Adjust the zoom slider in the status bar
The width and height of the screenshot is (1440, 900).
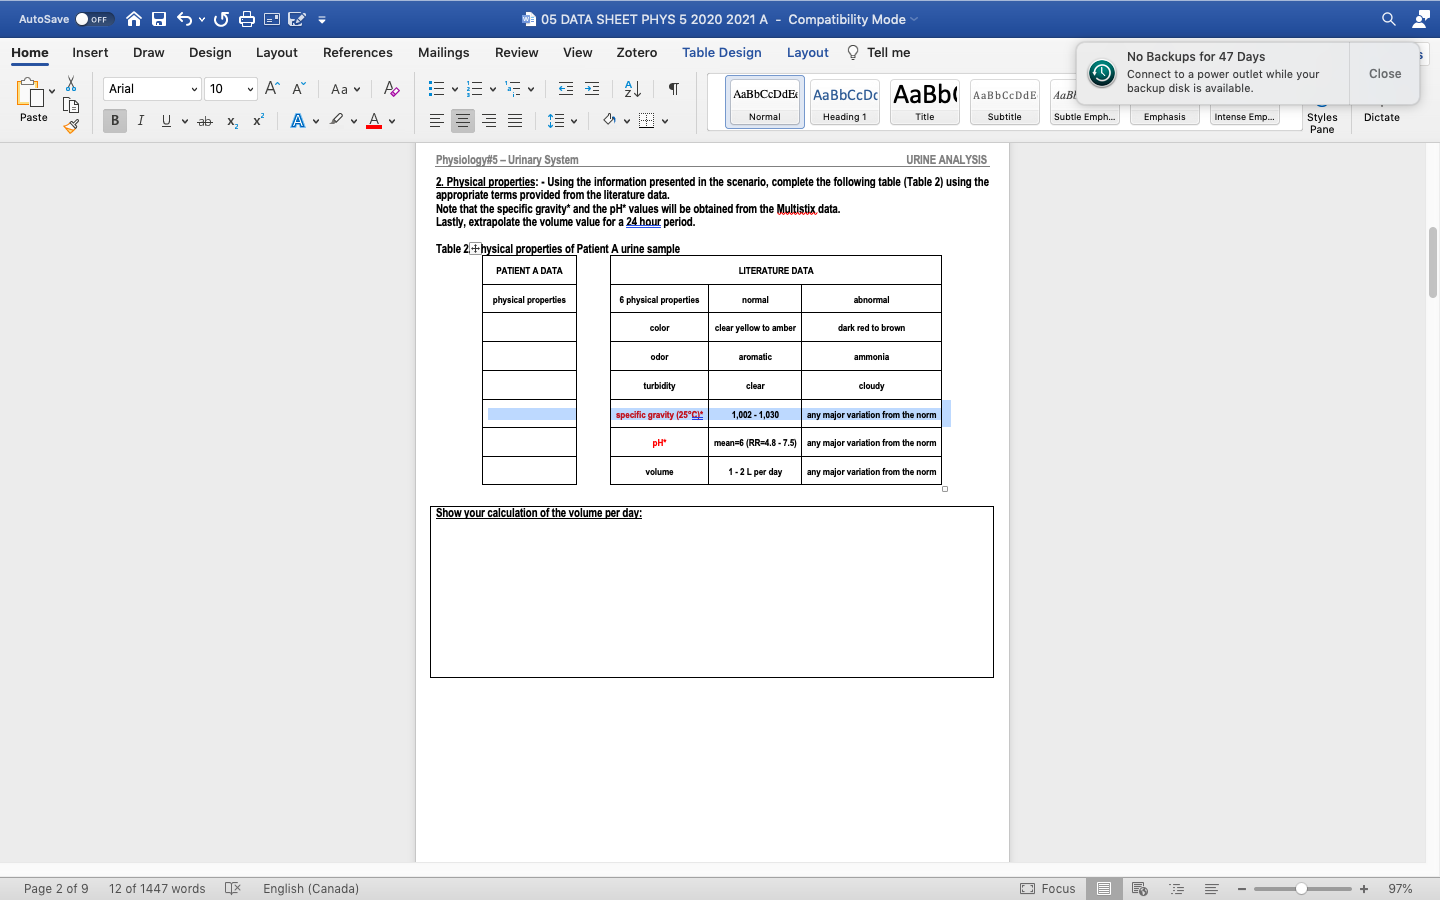tap(1302, 888)
